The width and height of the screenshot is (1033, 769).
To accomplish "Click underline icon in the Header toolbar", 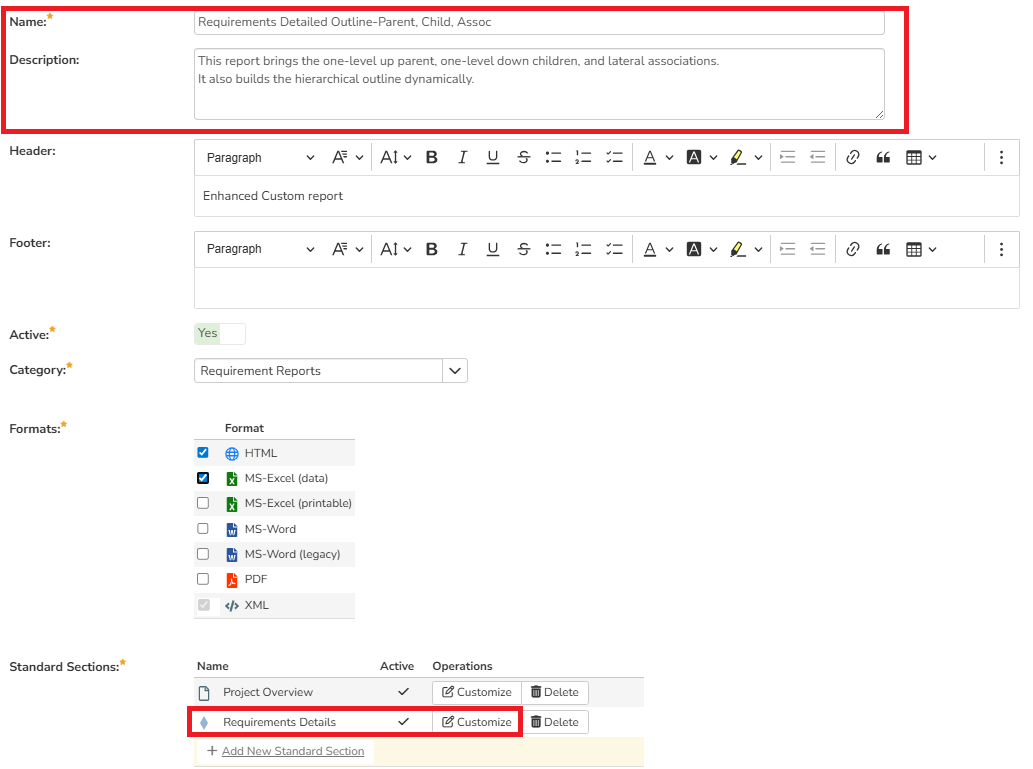I will 493,157.
